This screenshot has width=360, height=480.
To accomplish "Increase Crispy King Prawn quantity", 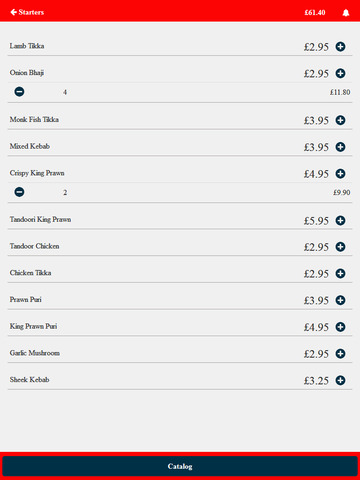I will pos(340,173).
